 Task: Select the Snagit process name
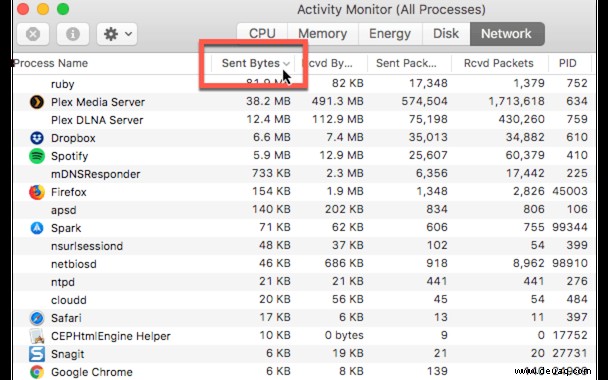(67, 354)
